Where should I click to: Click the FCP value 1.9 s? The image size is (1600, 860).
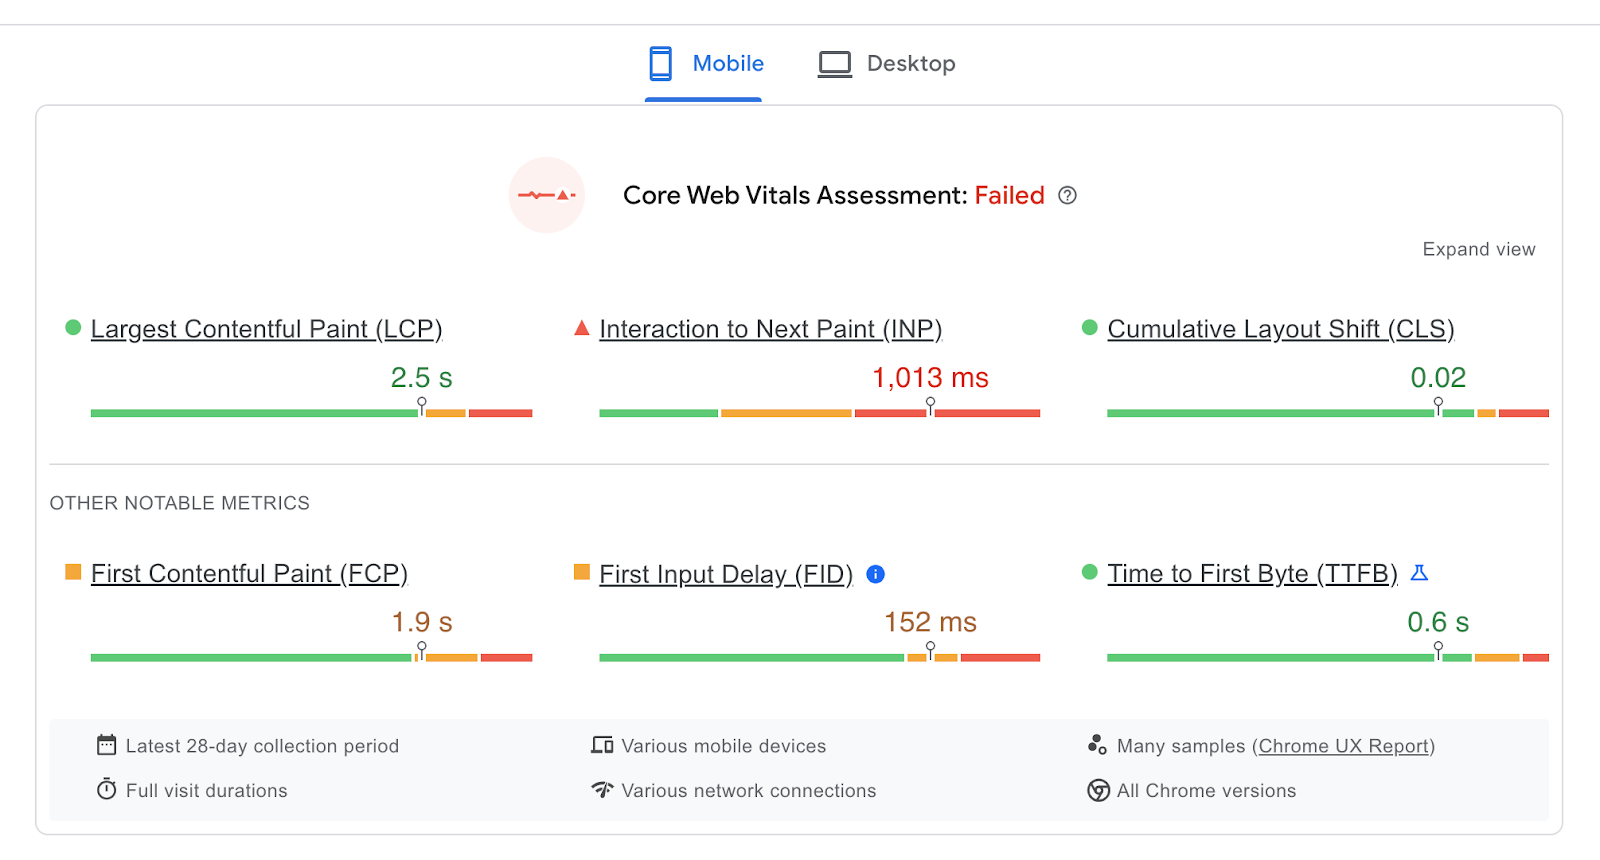[422, 622]
